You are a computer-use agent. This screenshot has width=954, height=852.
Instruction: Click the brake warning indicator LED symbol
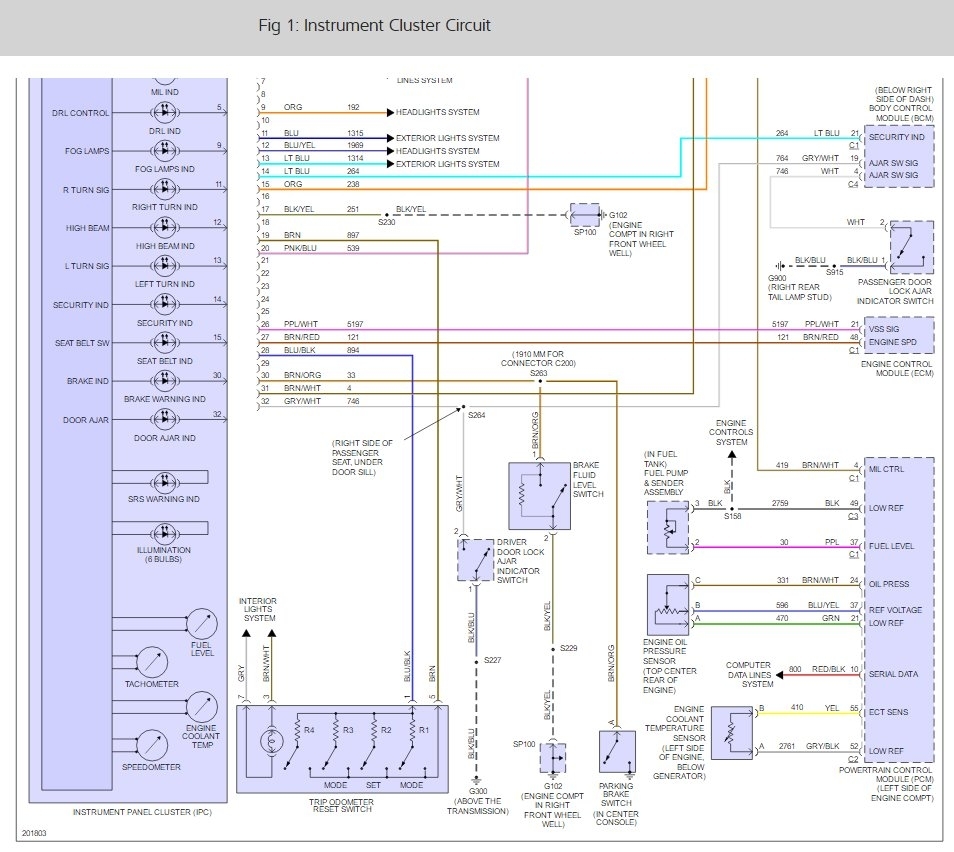165,381
